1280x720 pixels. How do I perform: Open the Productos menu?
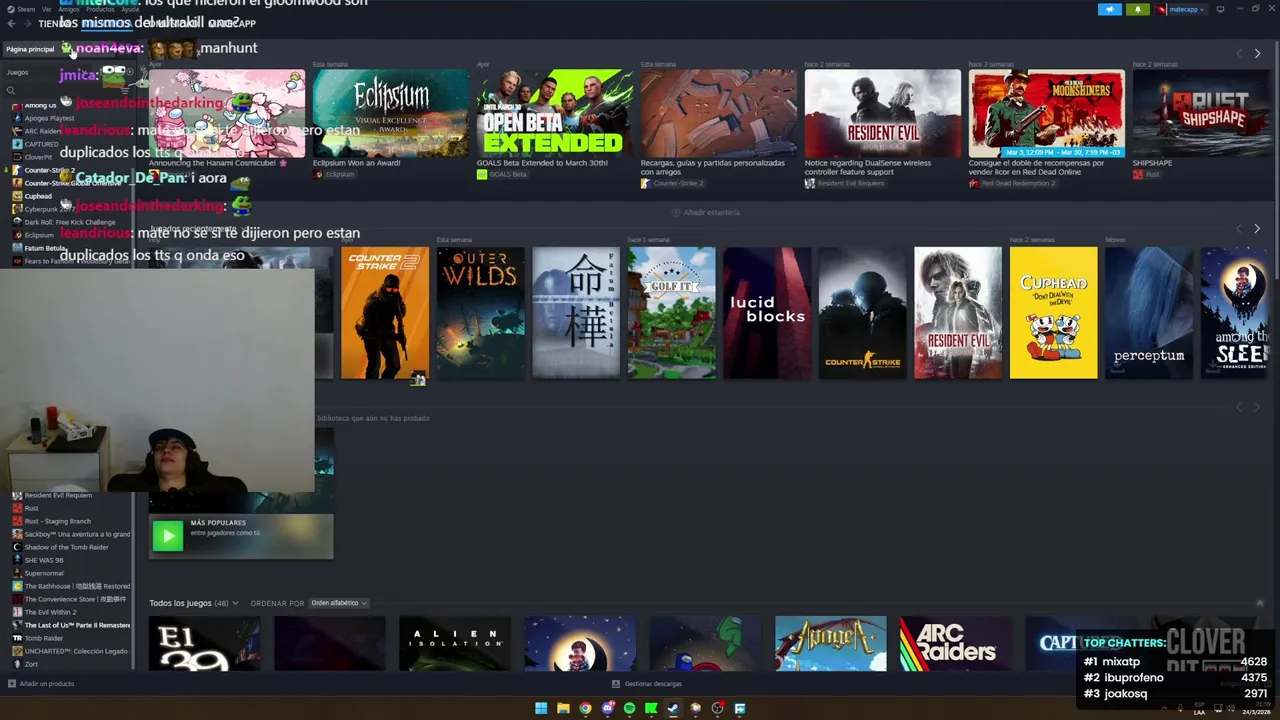pyautogui.click(x=100, y=9)
